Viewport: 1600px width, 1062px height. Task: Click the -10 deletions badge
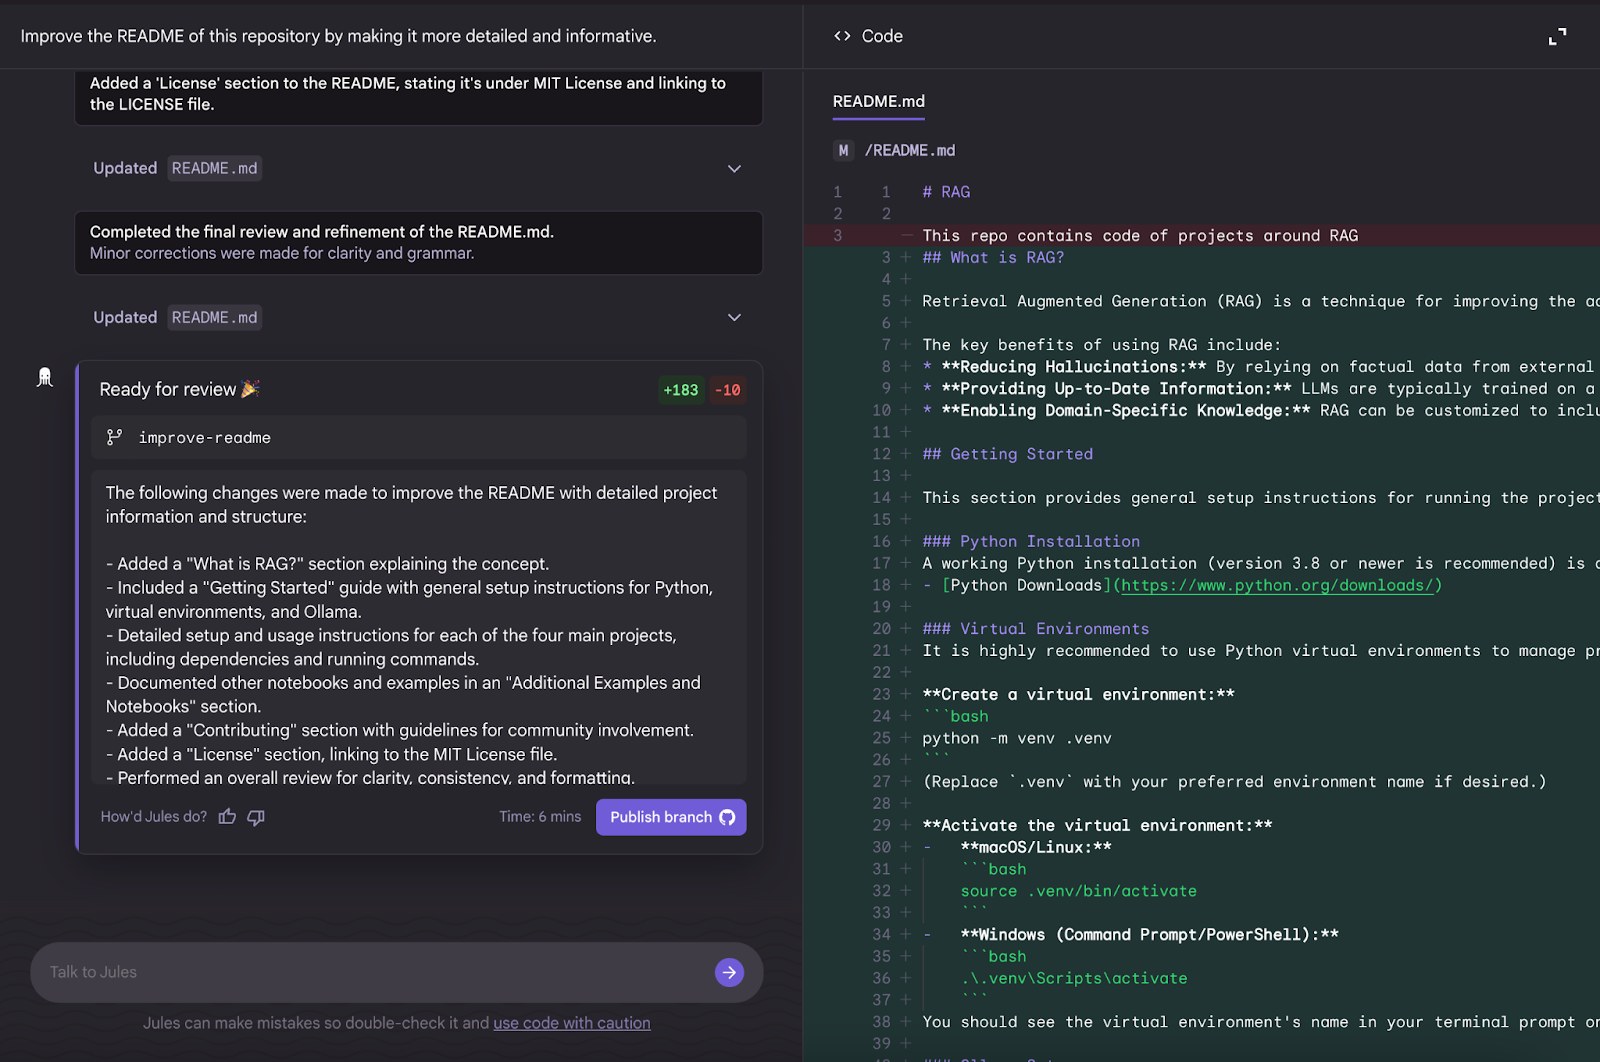click(x=728, y=390)
